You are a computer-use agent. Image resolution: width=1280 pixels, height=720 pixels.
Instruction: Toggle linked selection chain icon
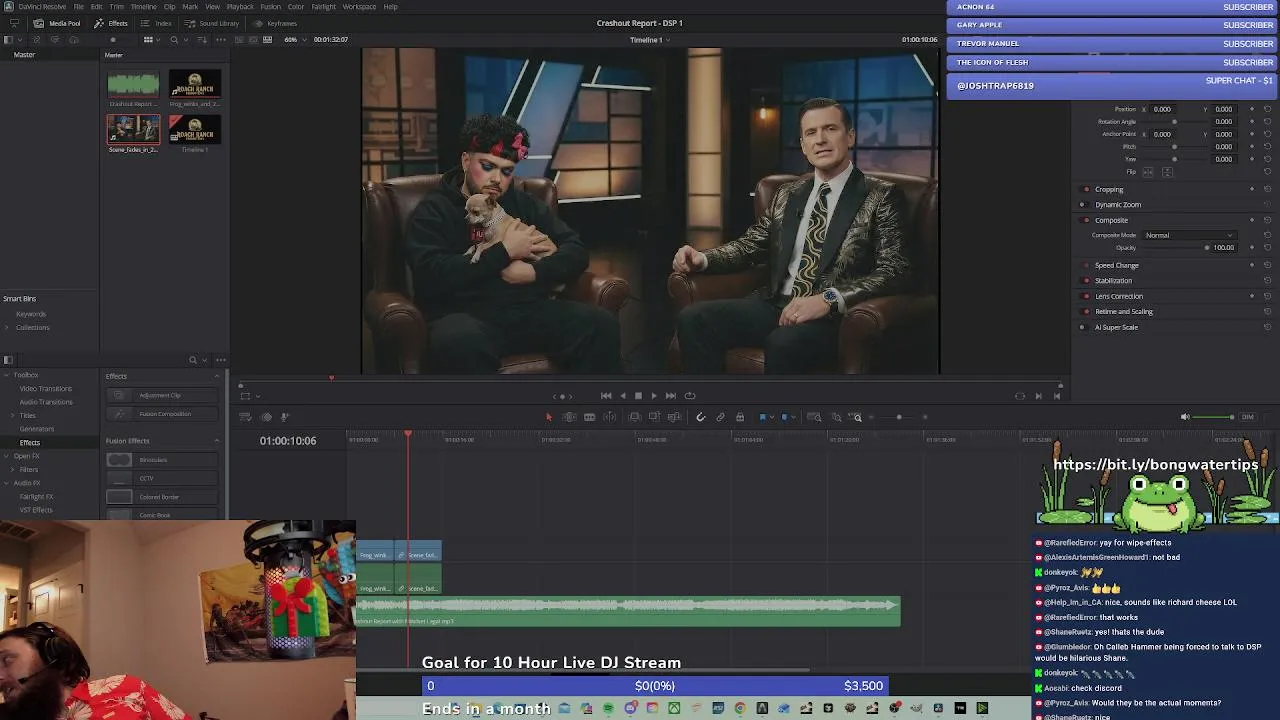click(x=720, y=417)
